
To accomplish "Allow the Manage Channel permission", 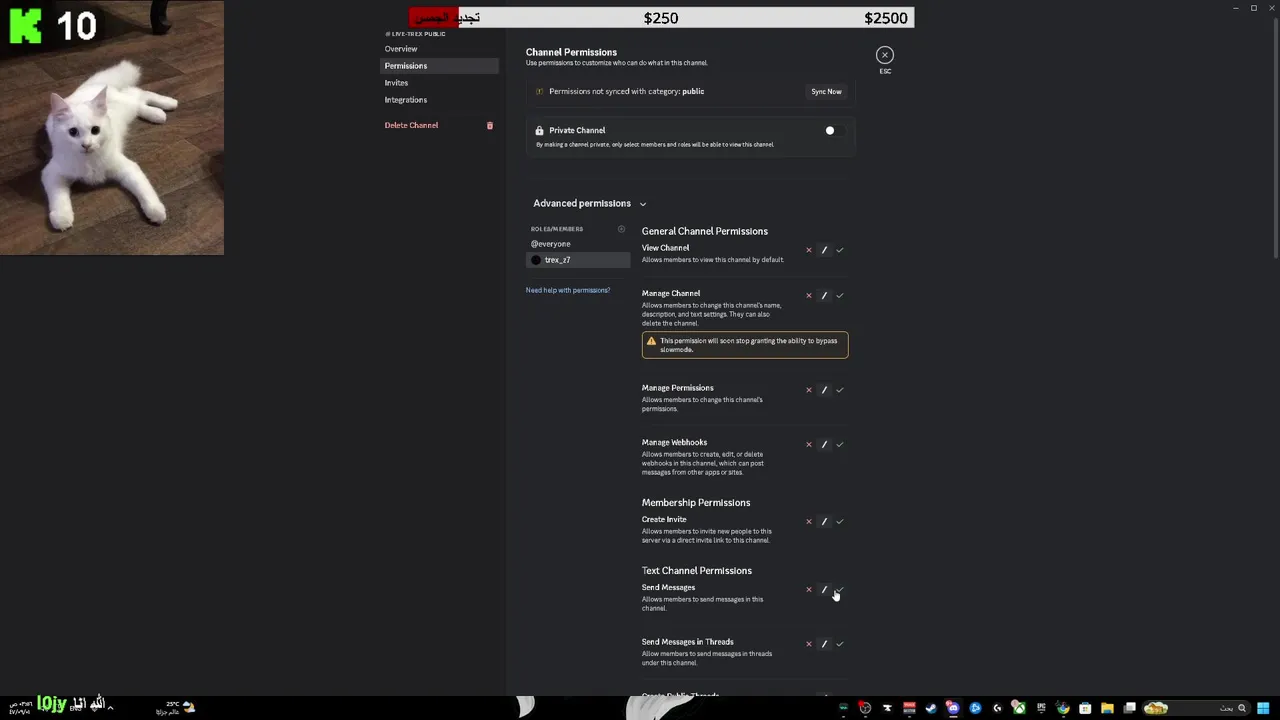I will coord(840,296).
